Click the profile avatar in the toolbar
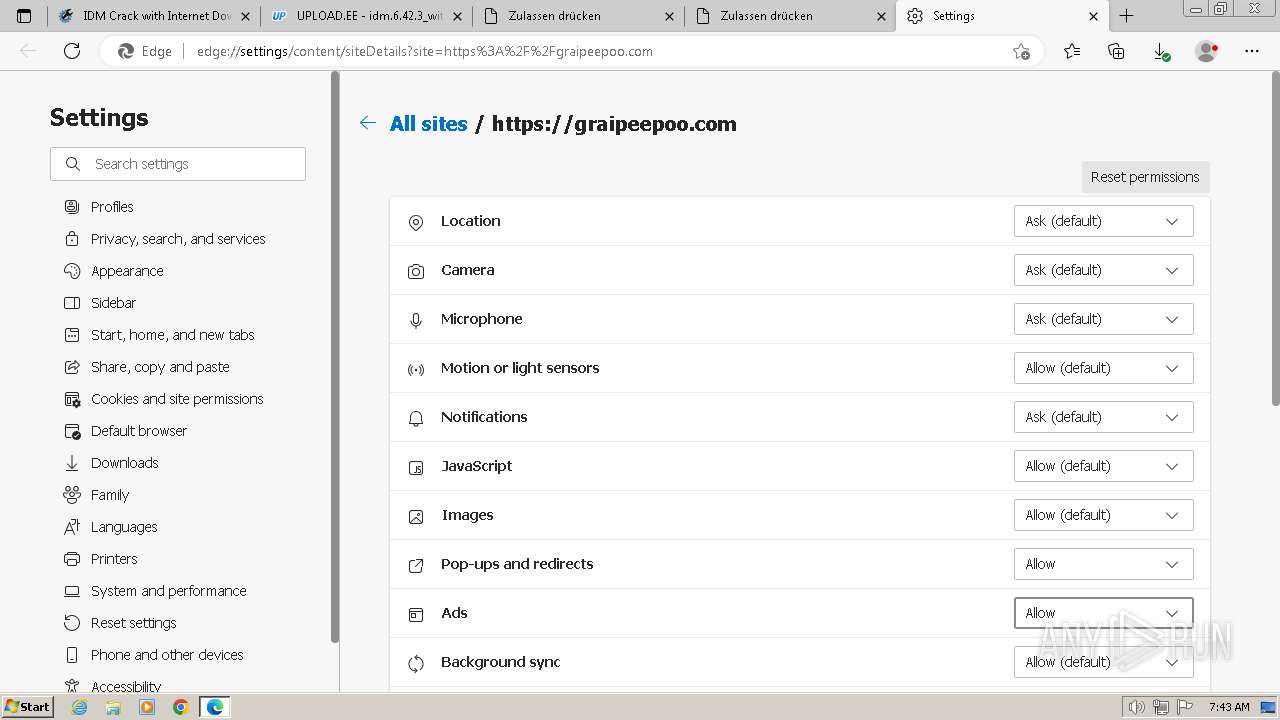 (x=1207, y=51)
